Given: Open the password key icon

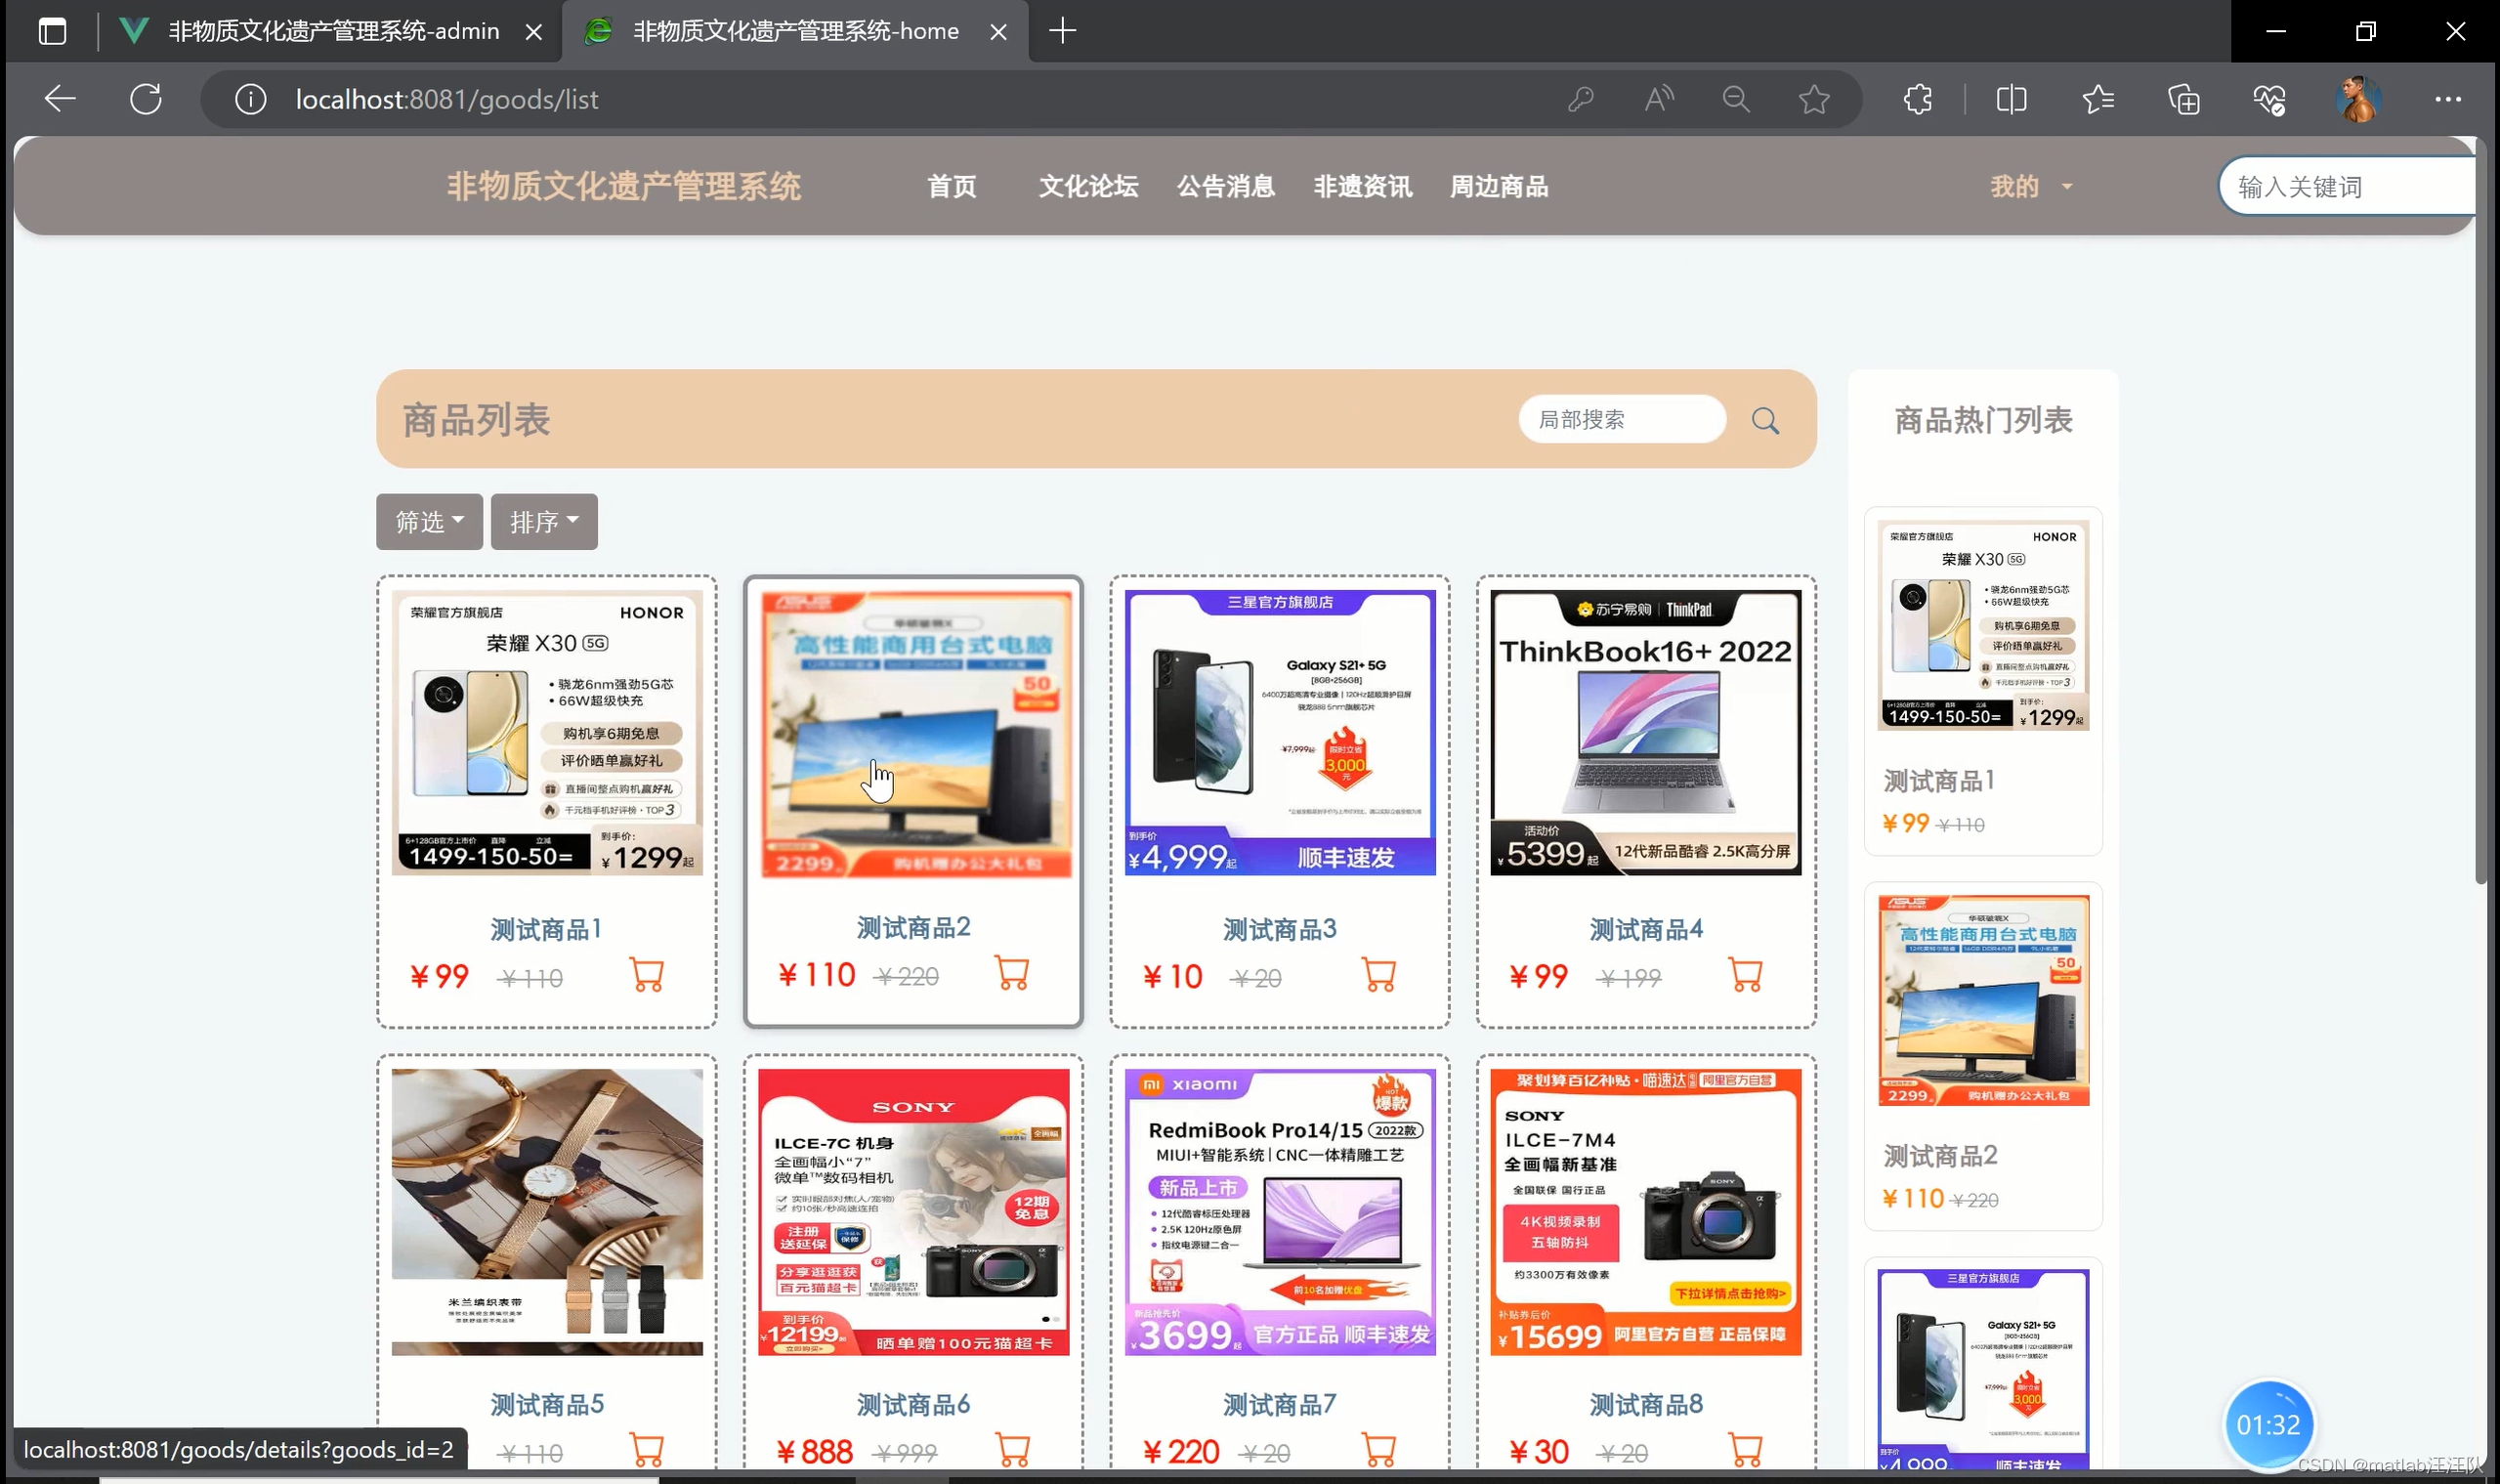Looking at the screenshot, I should click(1581, 99).
